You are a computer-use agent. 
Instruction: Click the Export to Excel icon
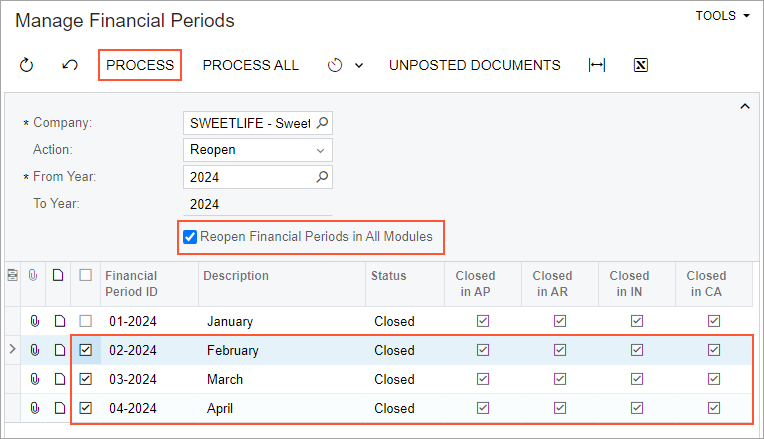coord(641,65)
